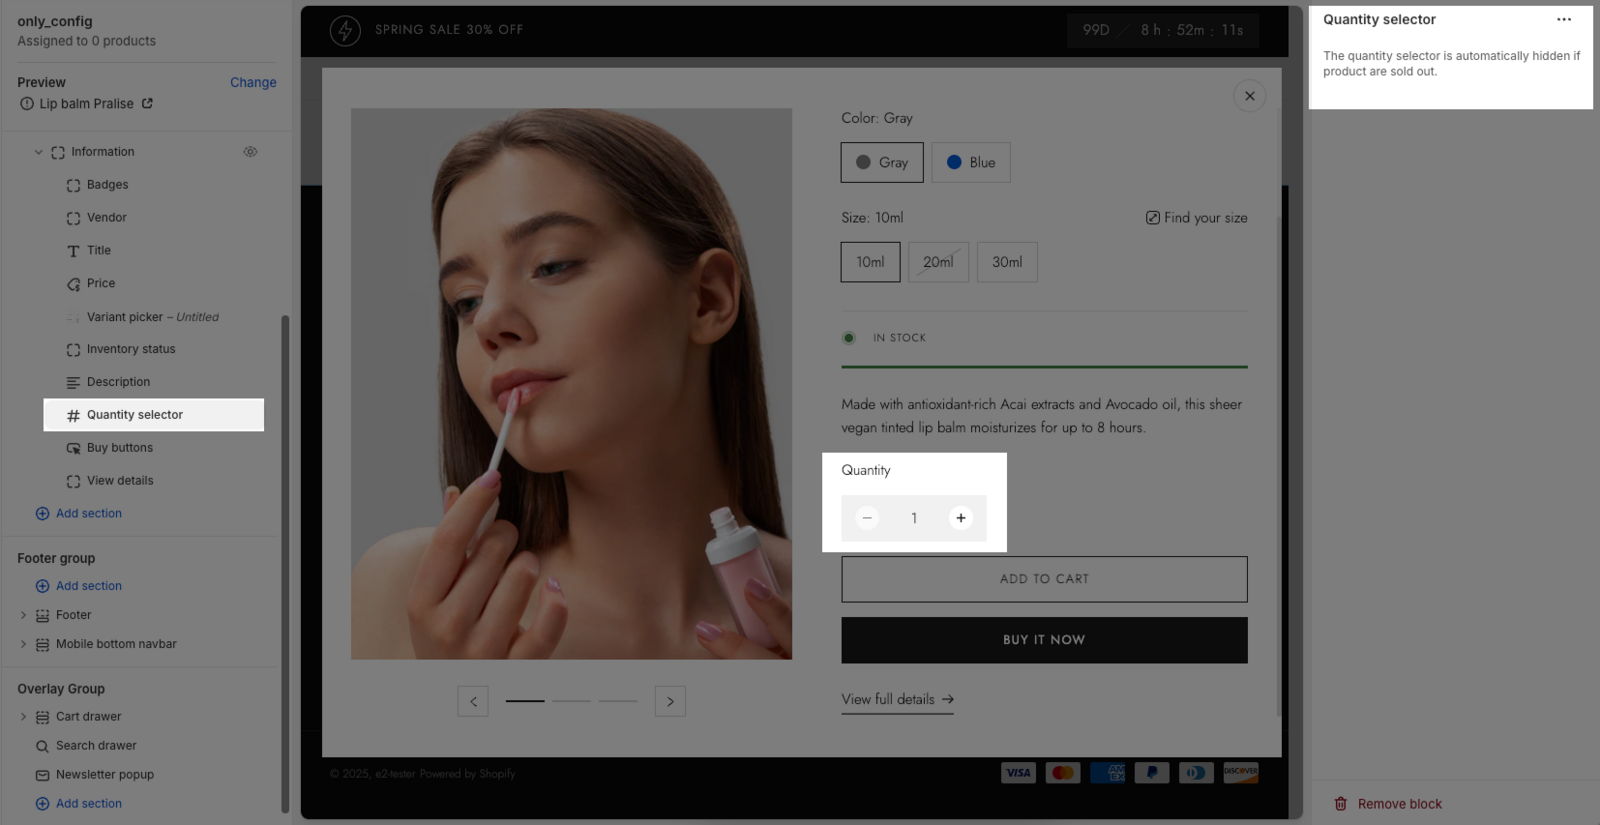Expand the Cart drawer section
The width and height of the screenshot is (1600, 825).
[x=24, y=717]
